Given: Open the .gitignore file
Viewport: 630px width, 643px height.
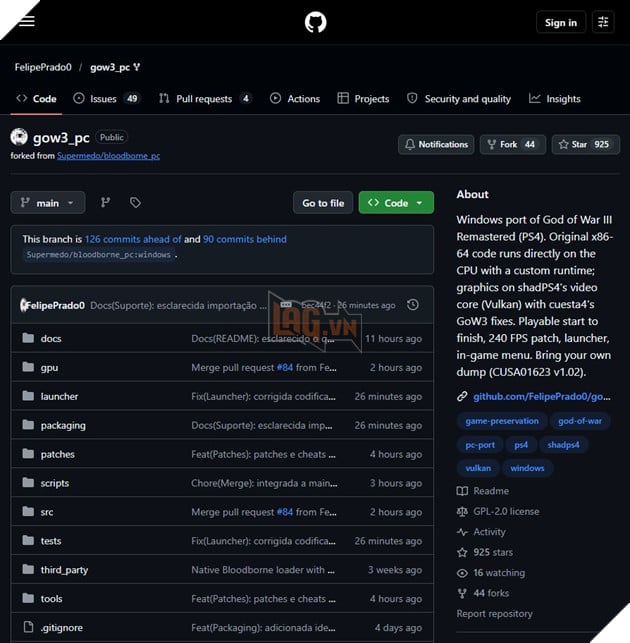Looking at the screenshot, I should coord(62,628).
